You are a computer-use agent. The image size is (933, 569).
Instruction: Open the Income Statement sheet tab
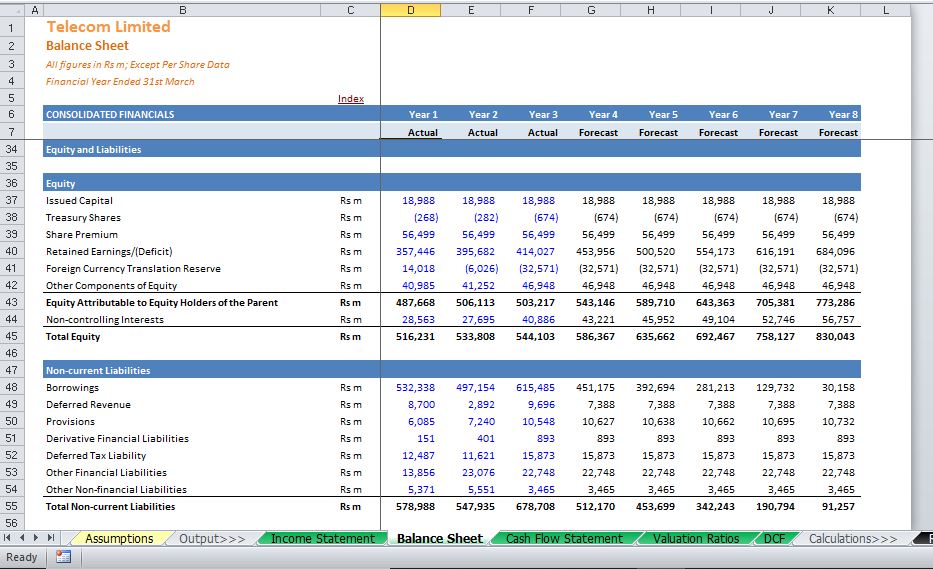(323, 538)
